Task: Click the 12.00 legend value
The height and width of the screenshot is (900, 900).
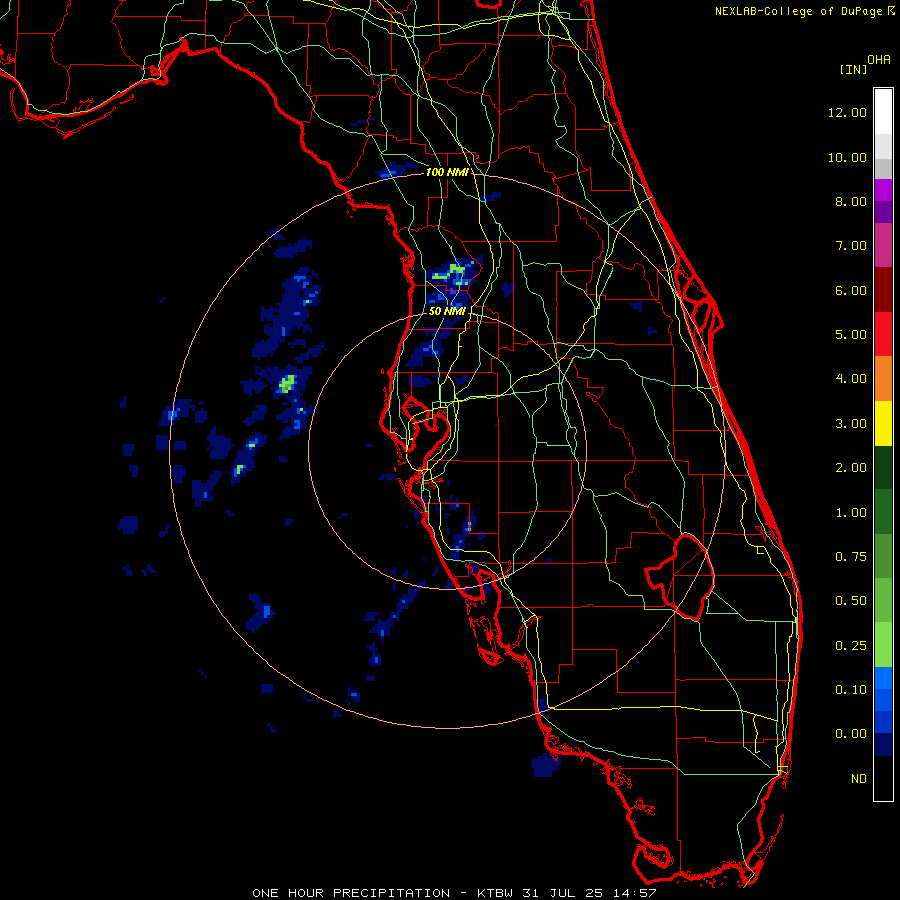Action: point(847,112)
